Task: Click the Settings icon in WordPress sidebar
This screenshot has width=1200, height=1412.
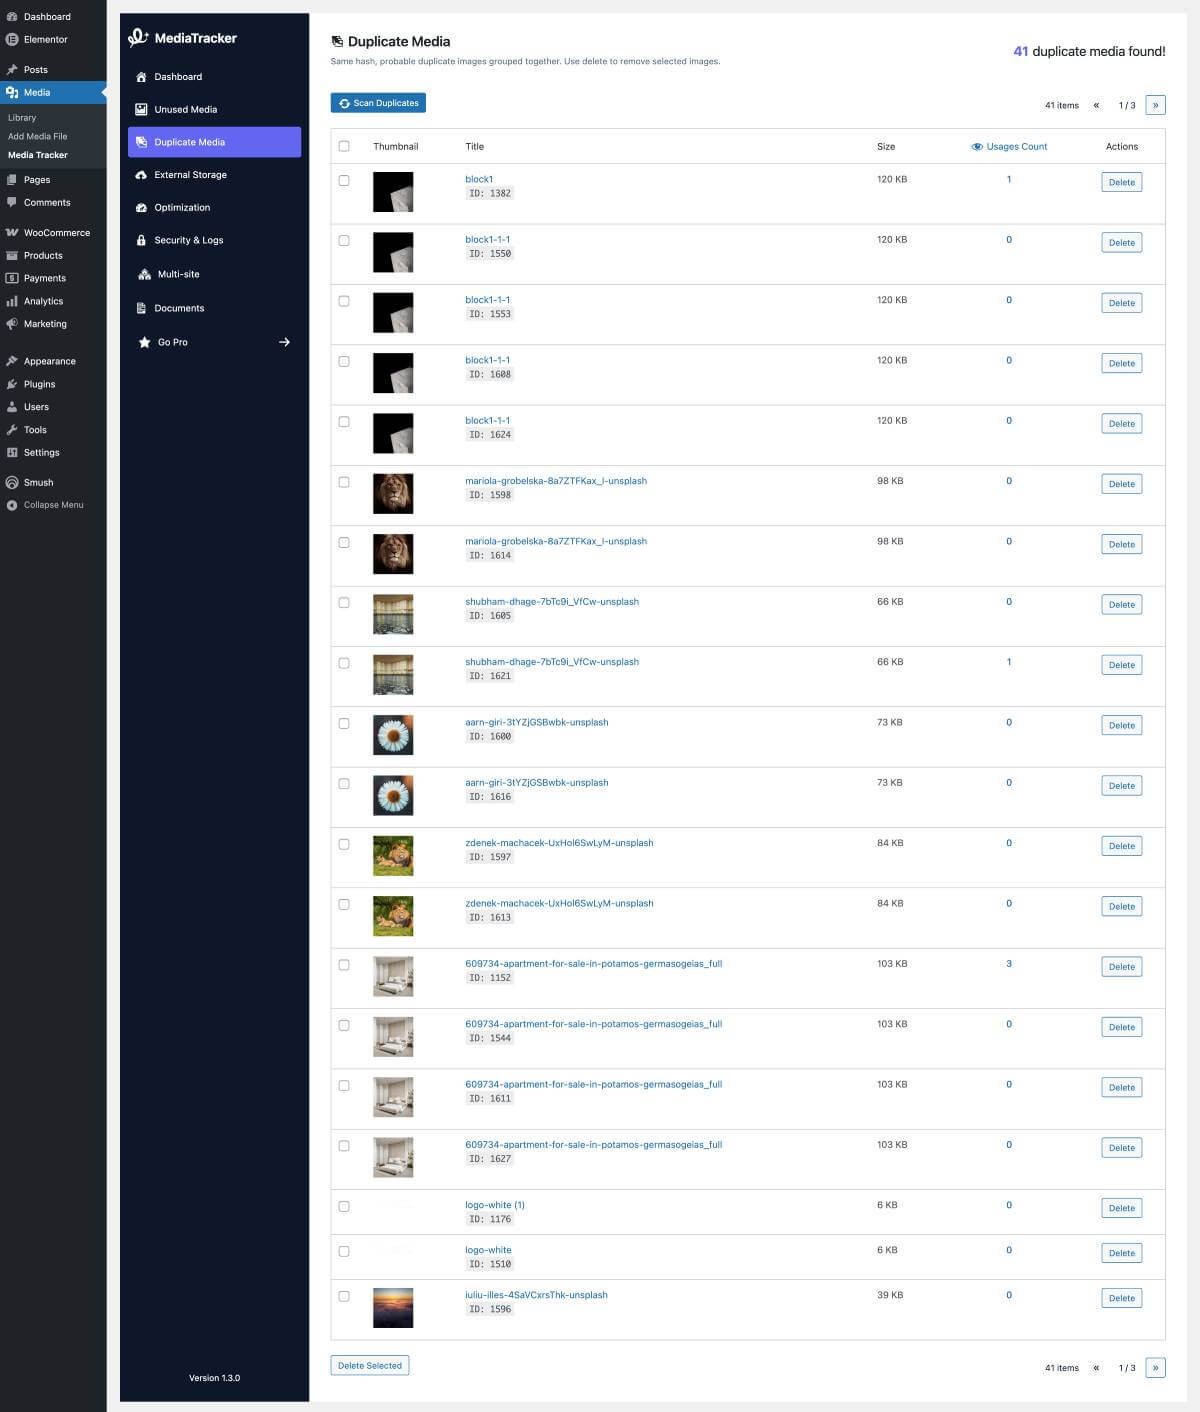Action: 12,453
